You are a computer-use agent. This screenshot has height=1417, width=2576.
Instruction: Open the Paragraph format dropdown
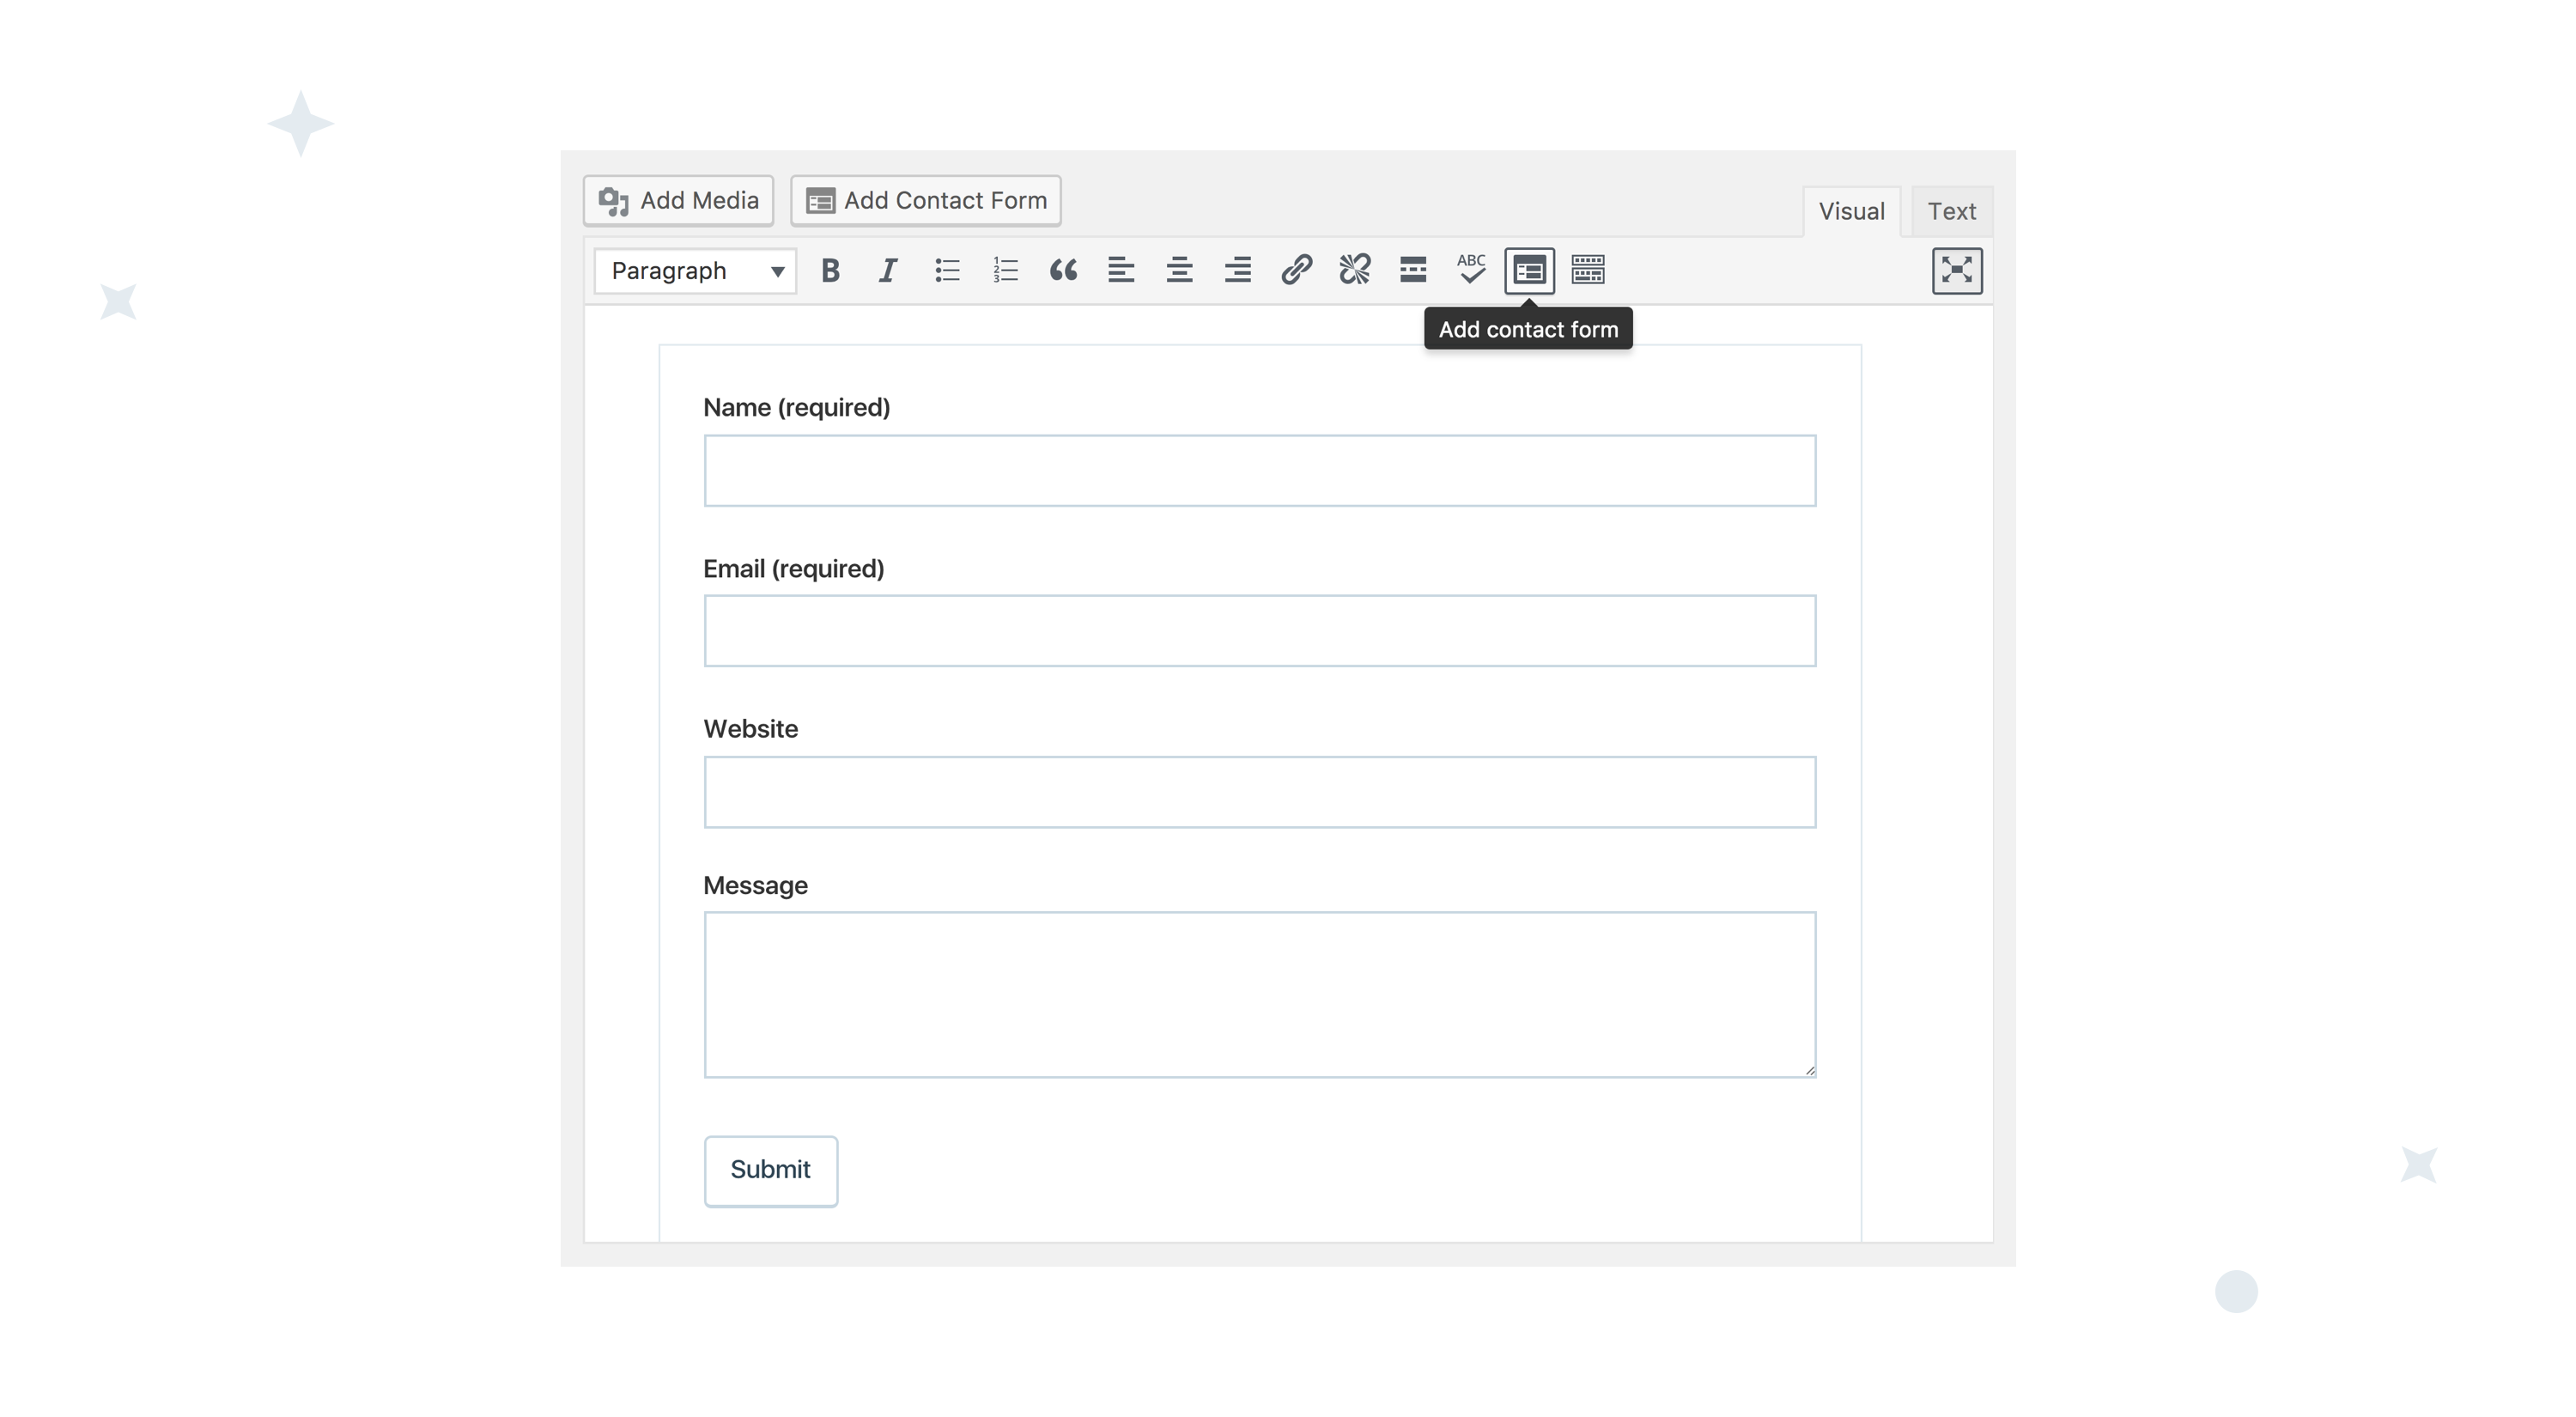coord(694,270)
